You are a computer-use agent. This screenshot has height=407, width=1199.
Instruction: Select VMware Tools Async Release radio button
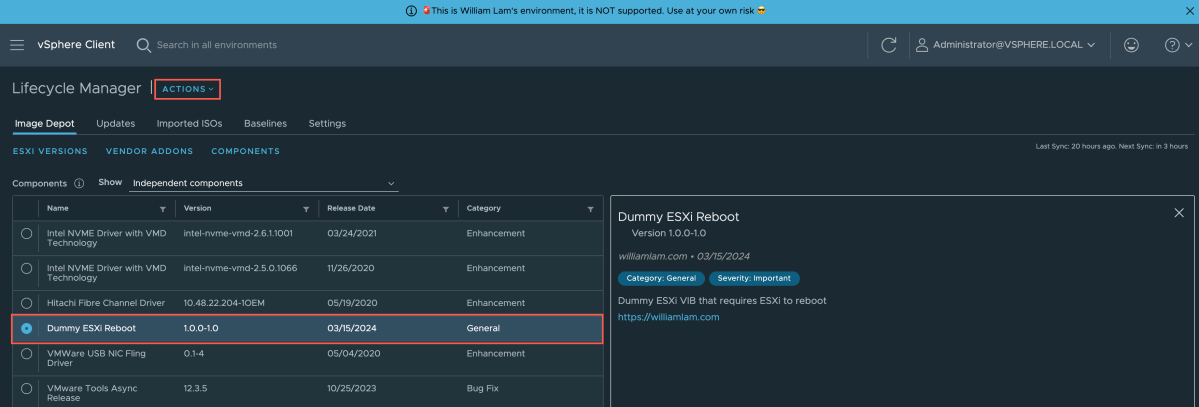[27, 389]
